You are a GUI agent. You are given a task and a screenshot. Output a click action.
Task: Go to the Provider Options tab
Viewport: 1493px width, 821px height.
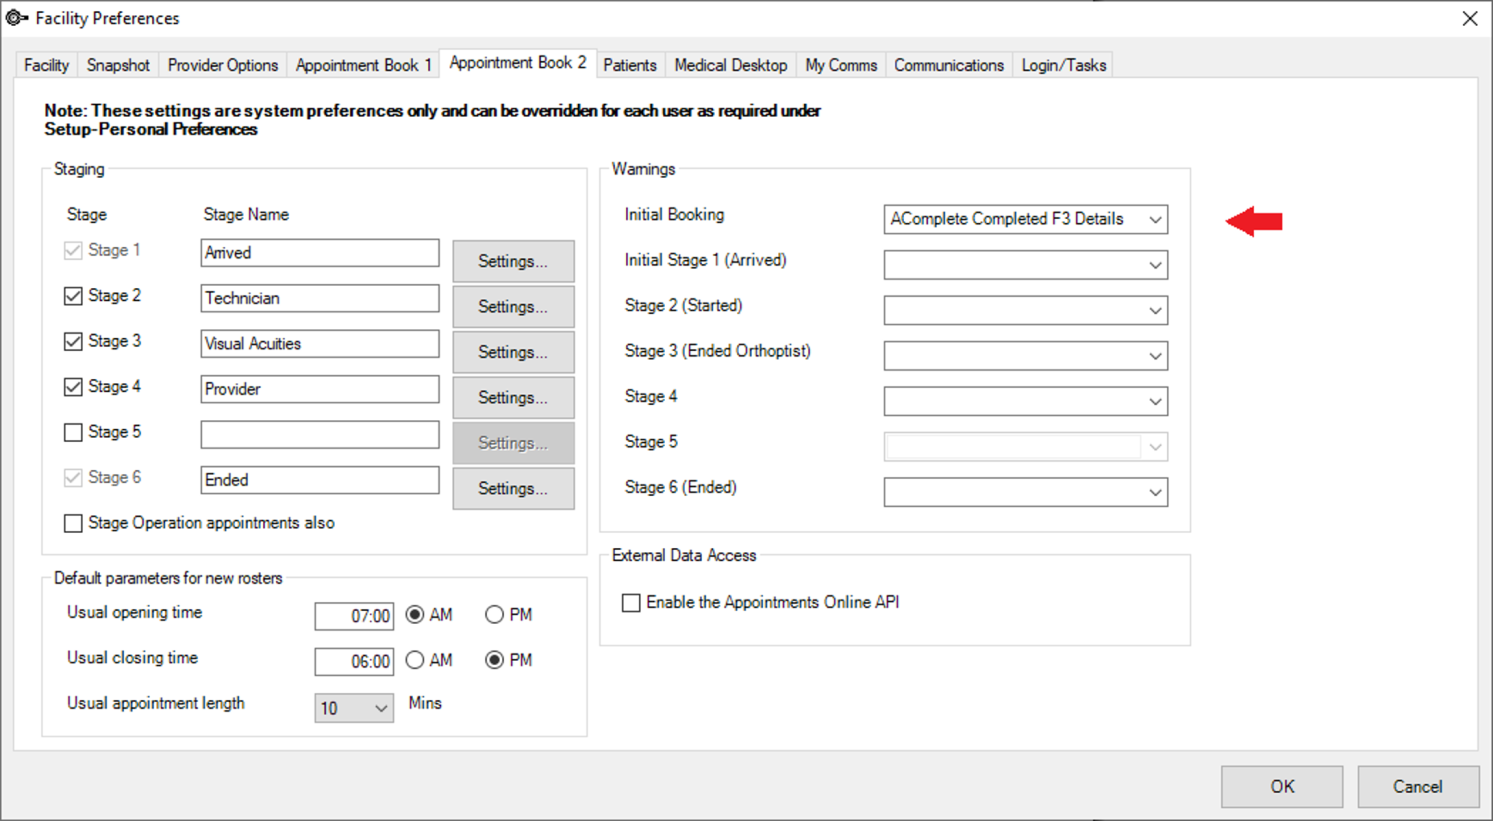[x=223, y=65]
